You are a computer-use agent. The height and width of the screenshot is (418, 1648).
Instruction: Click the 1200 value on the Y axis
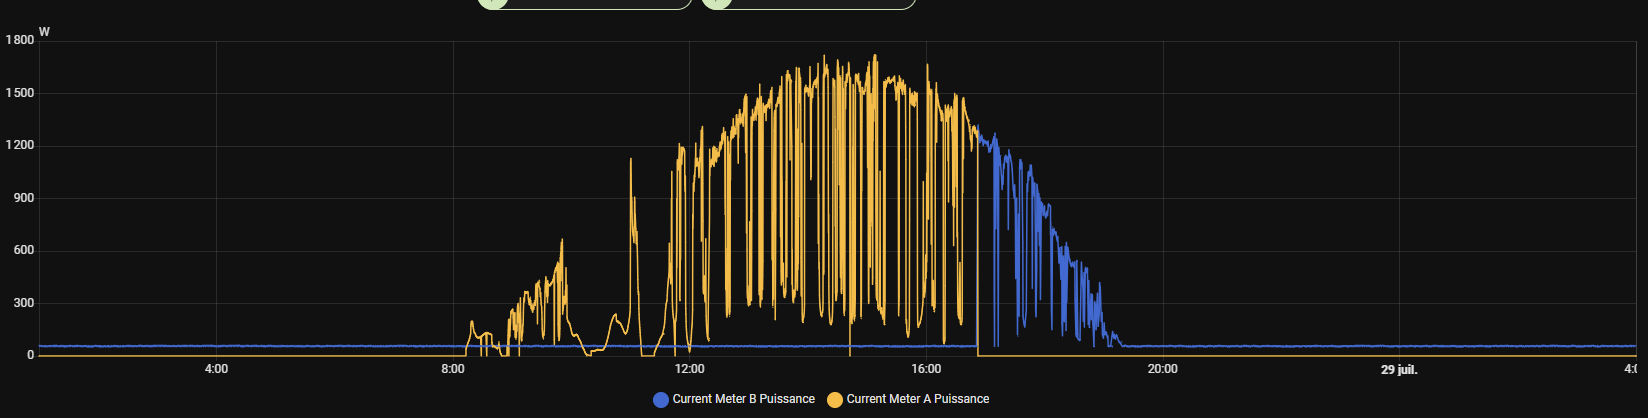pyautogui.click(x=20, y=145)
